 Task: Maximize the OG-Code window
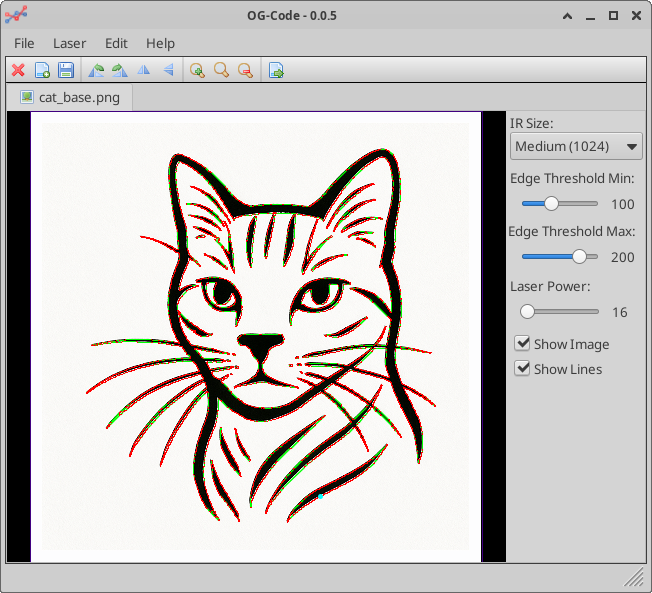(x=613, y=16)
